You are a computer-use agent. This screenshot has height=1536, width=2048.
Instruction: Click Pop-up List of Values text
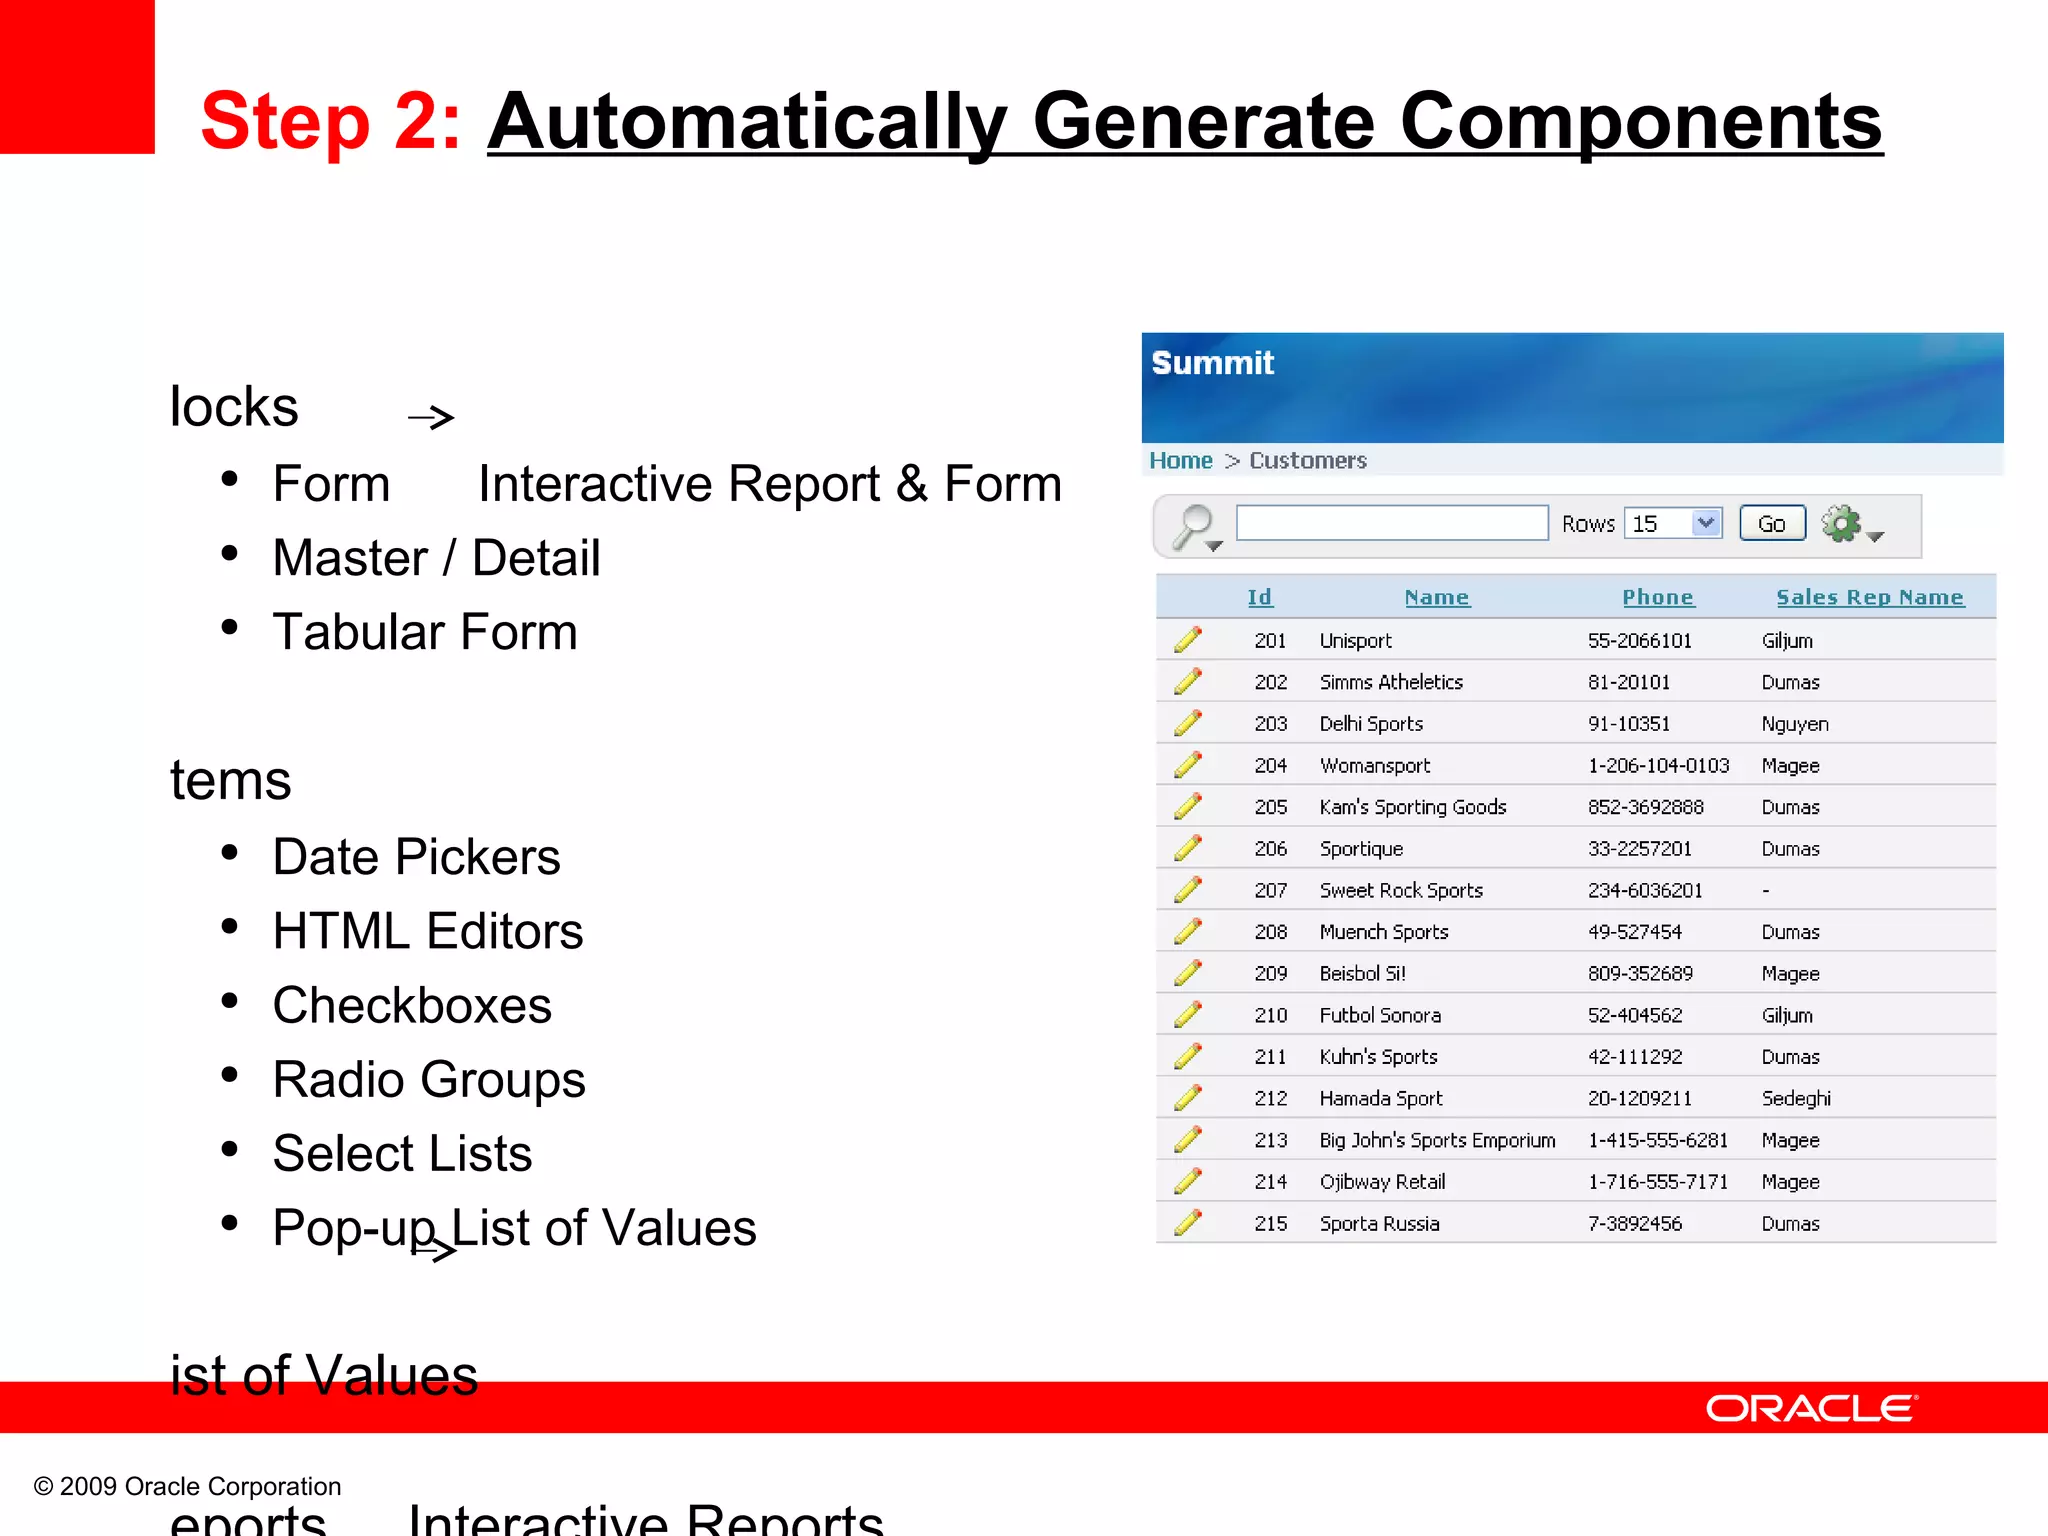tap(514, 1229)
